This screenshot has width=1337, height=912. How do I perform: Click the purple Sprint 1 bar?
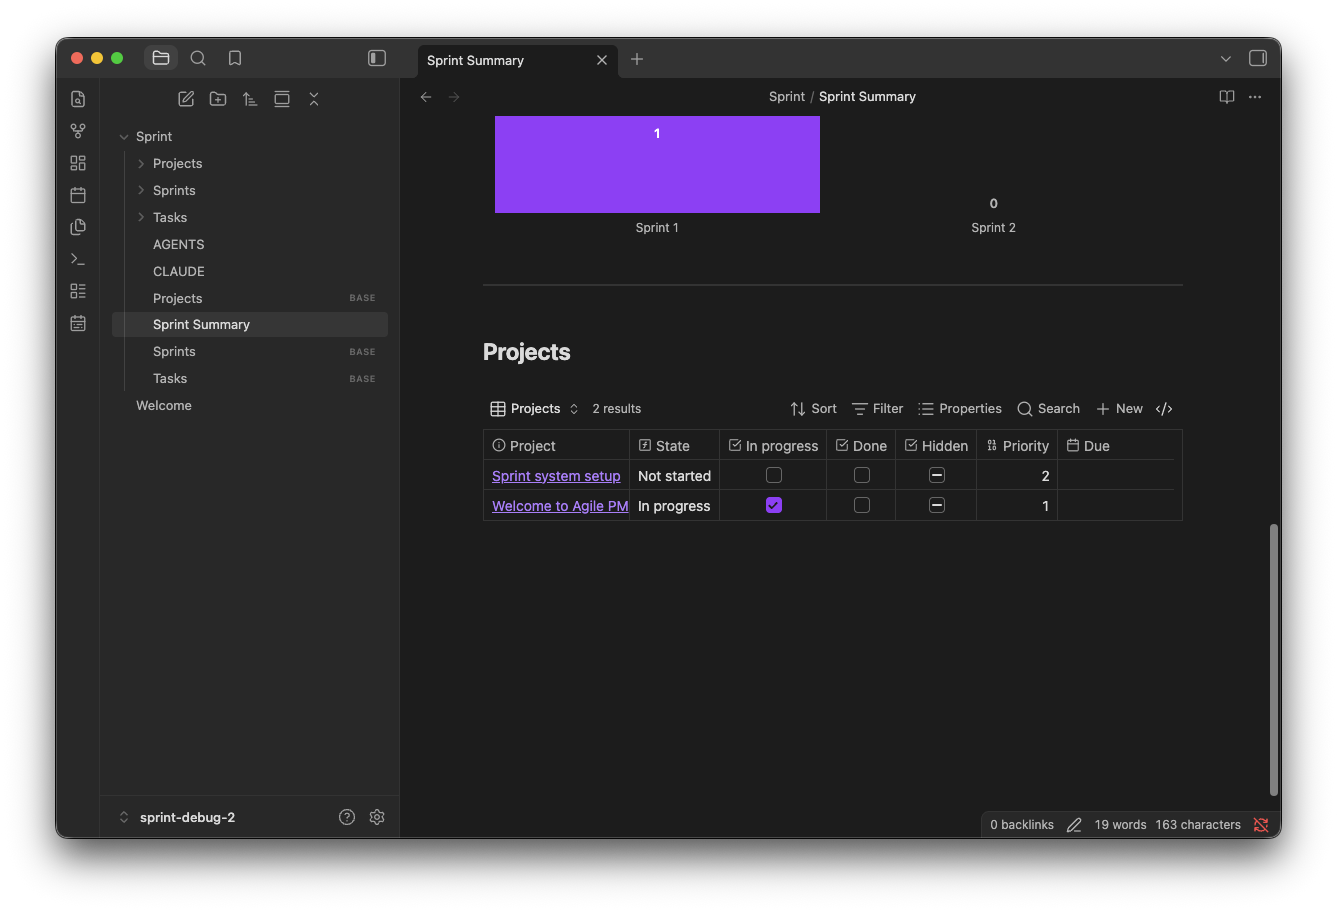[657, 164]
